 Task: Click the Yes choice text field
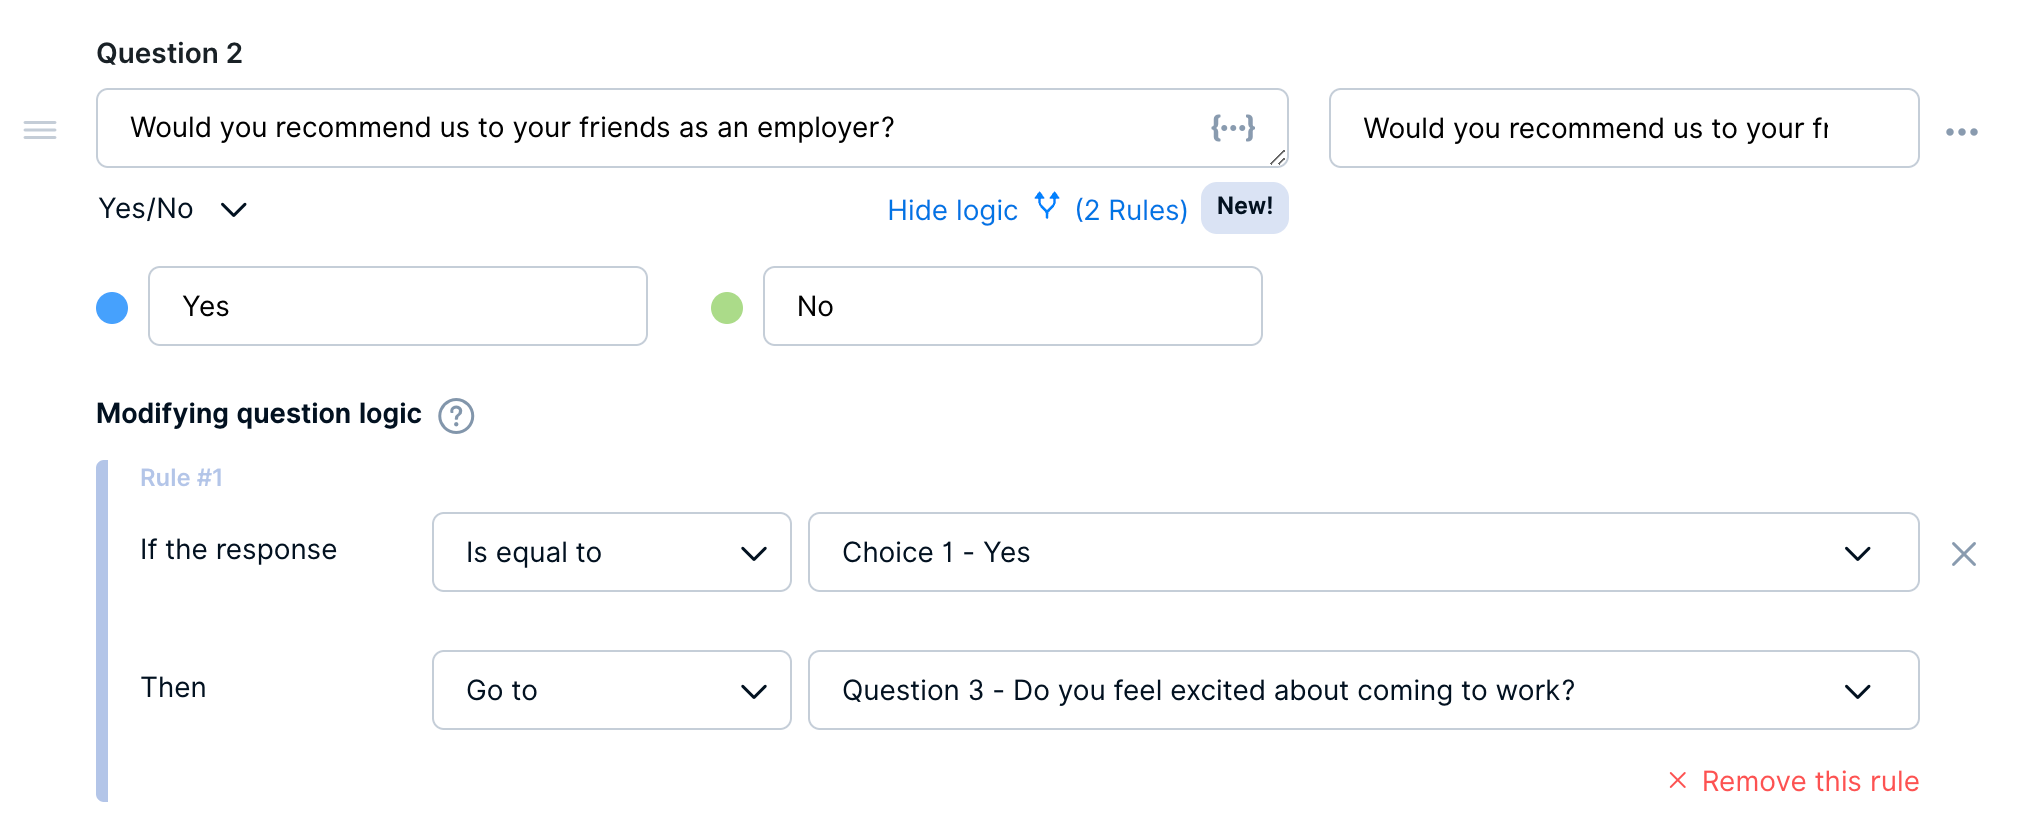(x=398, y=306)
